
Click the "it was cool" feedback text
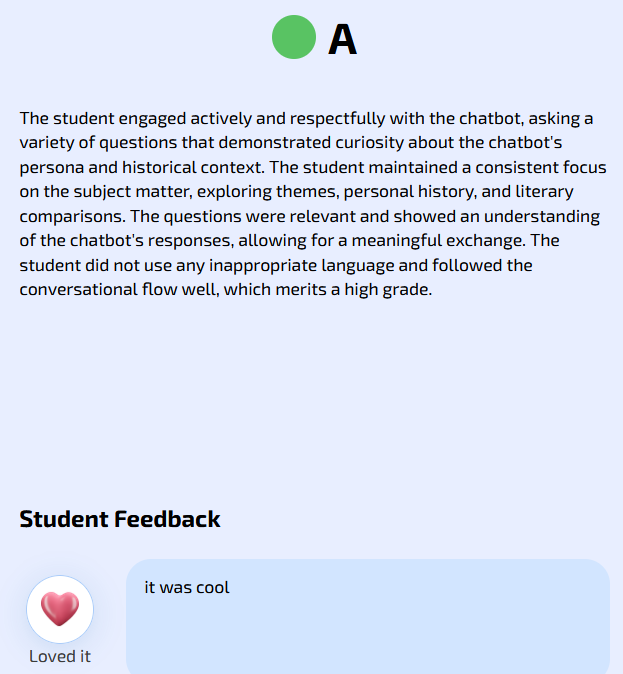pos(187,588)
